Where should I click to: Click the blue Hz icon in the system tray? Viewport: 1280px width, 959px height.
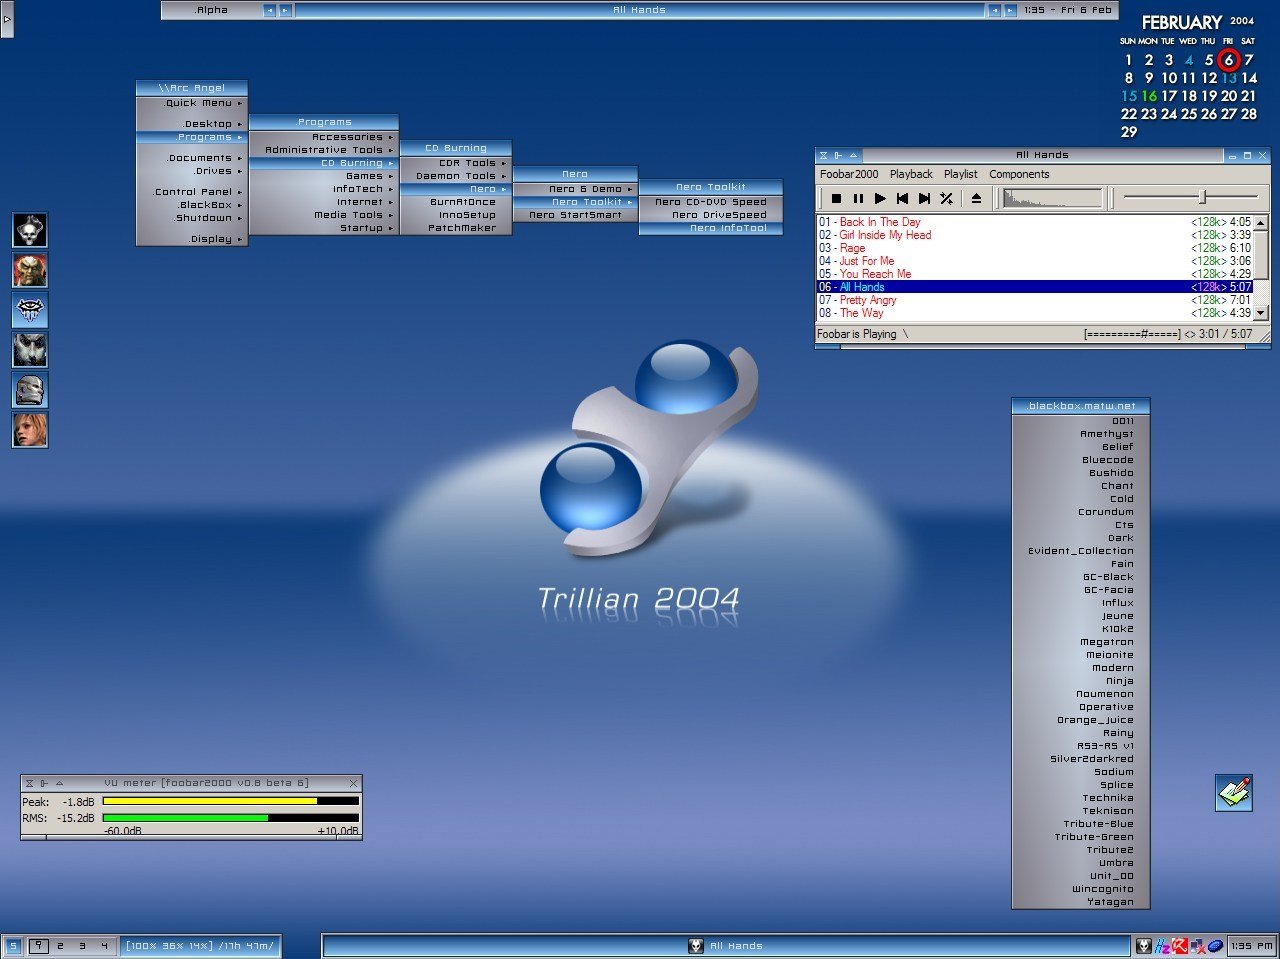(1162, 945)
